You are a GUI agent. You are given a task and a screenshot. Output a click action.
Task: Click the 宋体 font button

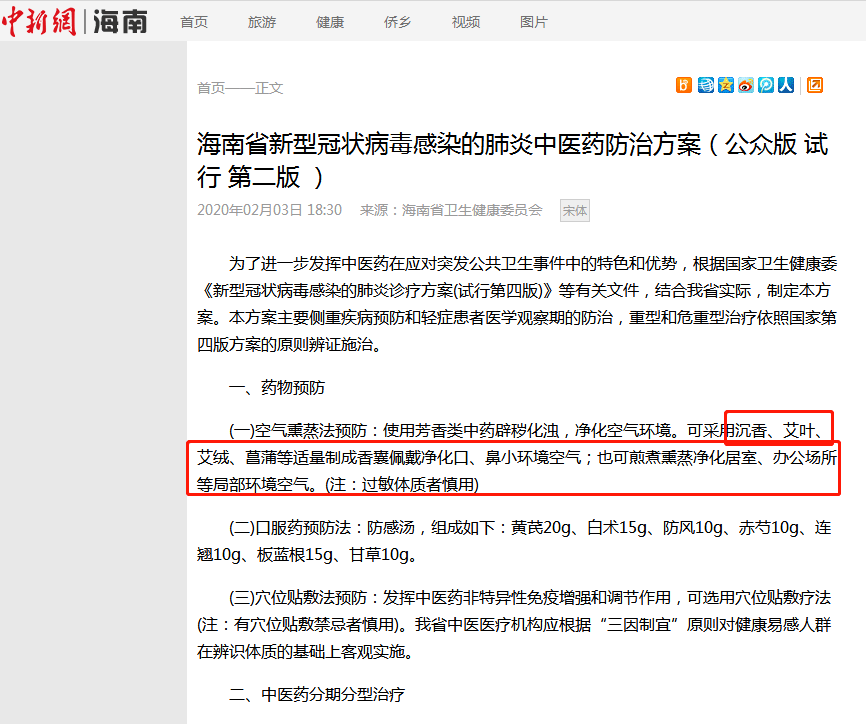click(x=575, y=210)
